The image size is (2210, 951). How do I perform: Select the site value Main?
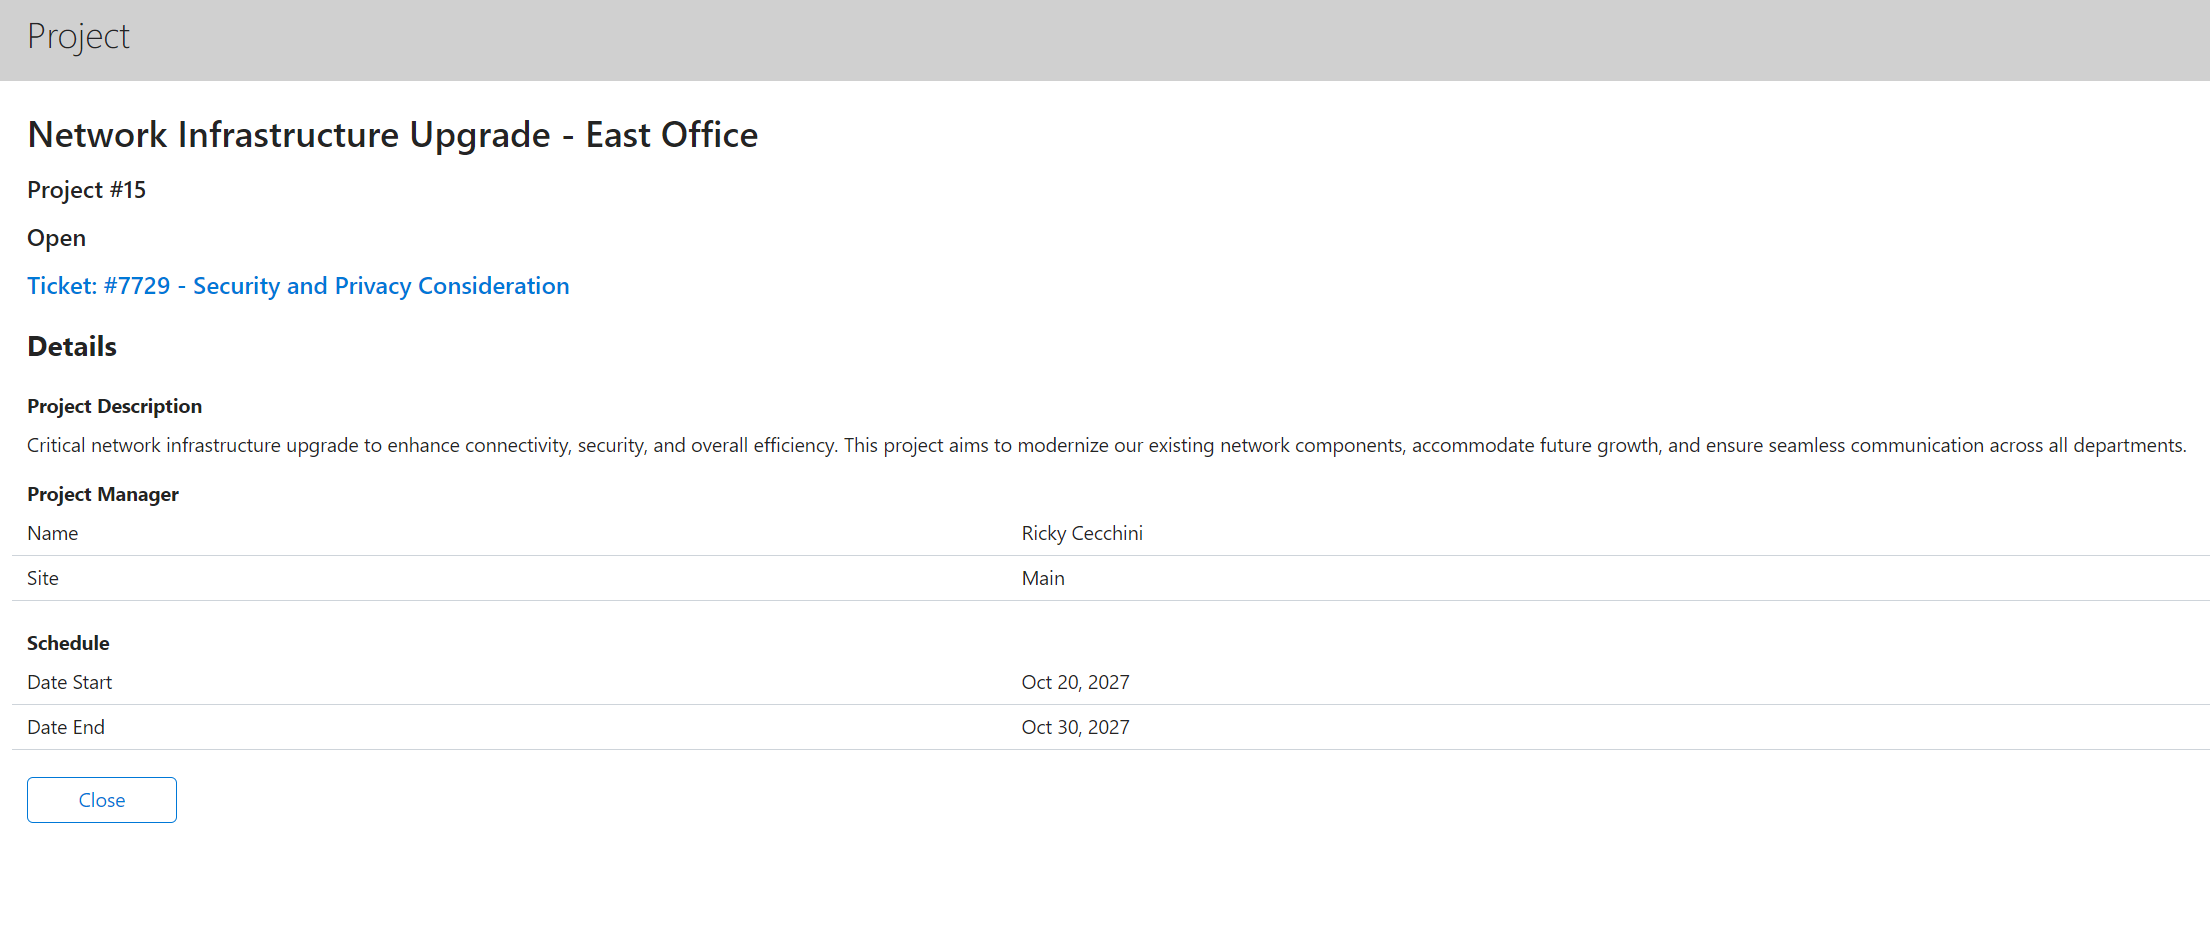tap(1043, 578)
